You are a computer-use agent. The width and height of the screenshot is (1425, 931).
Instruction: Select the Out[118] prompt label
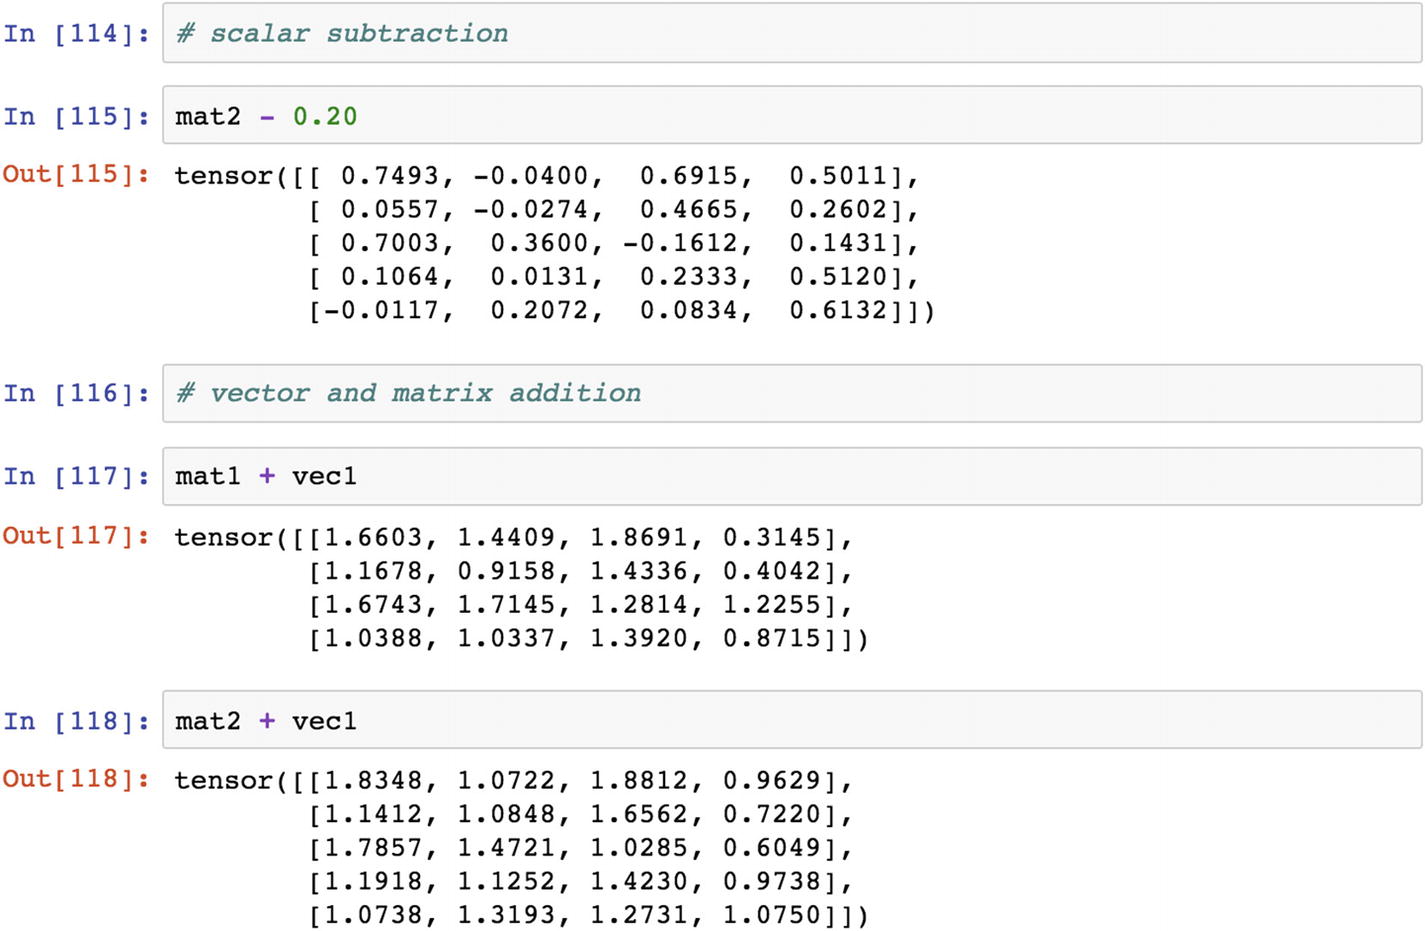click(76, 778)
